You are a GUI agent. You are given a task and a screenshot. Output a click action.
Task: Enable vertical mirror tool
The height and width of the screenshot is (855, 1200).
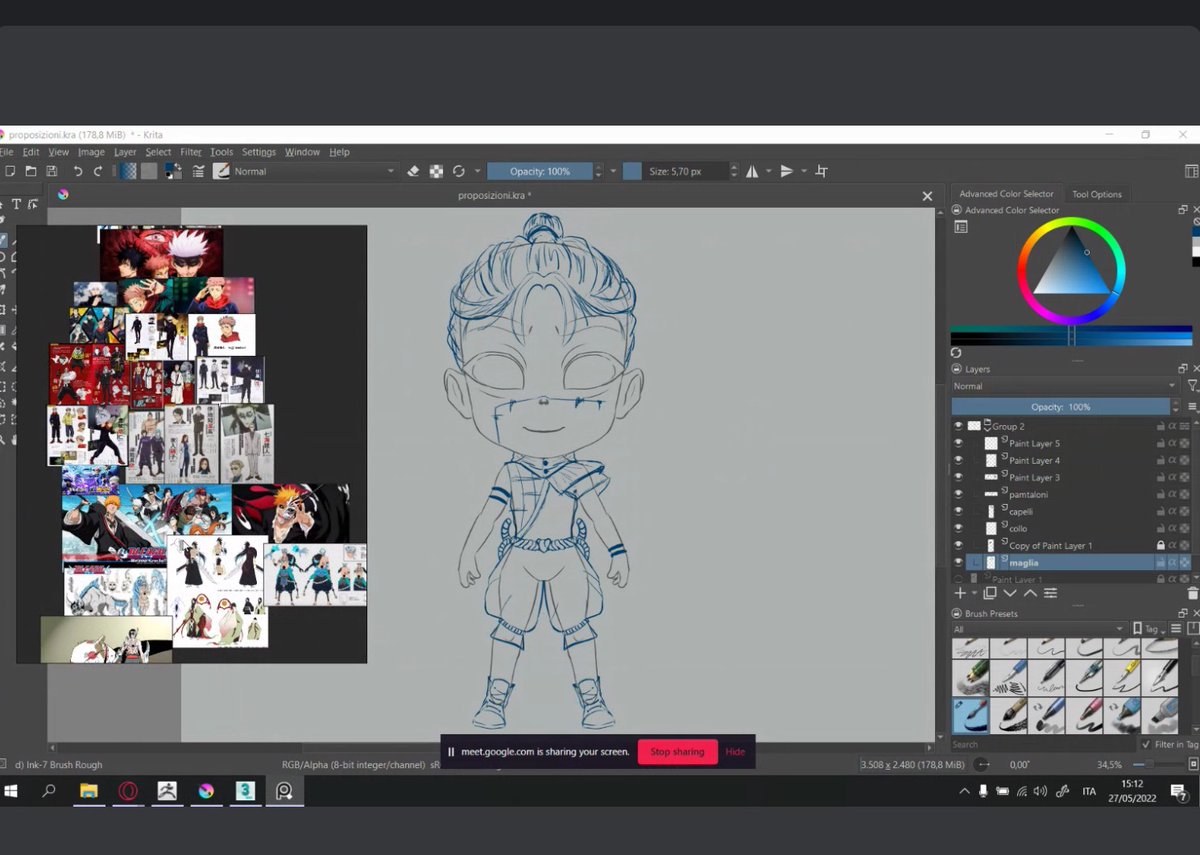(x=787, y=171)
